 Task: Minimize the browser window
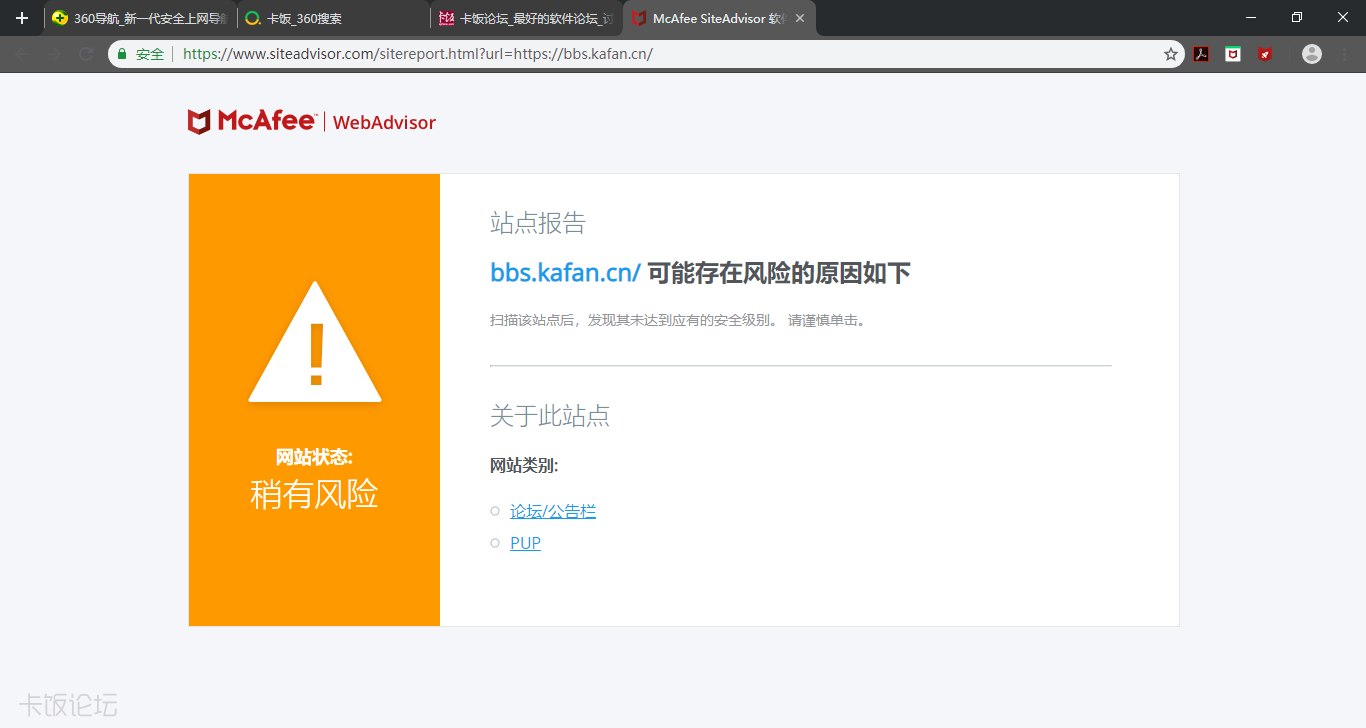[x=1250, y=17]
